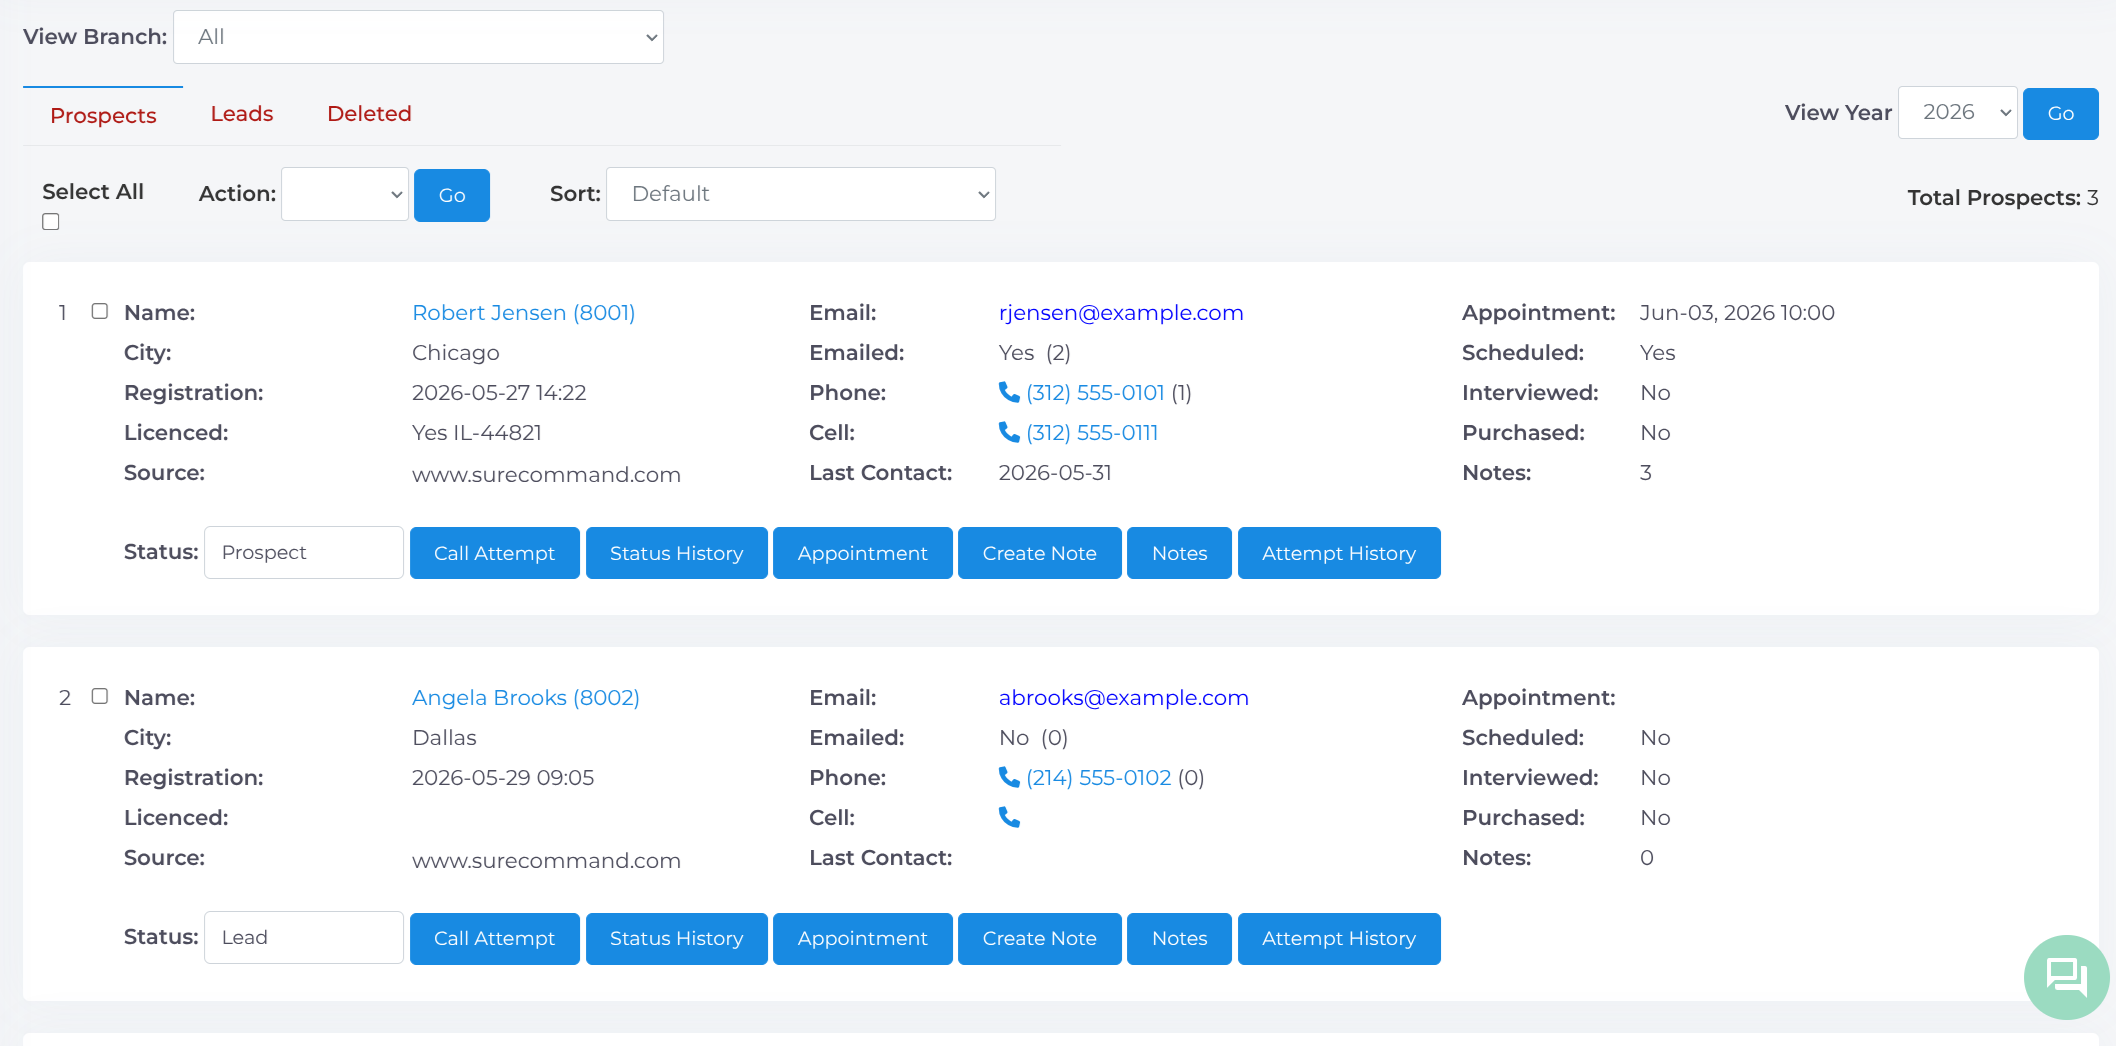Click Angela Brooks's source www.surecommand.com
2116x1046 pixels.
click(546, 860)
